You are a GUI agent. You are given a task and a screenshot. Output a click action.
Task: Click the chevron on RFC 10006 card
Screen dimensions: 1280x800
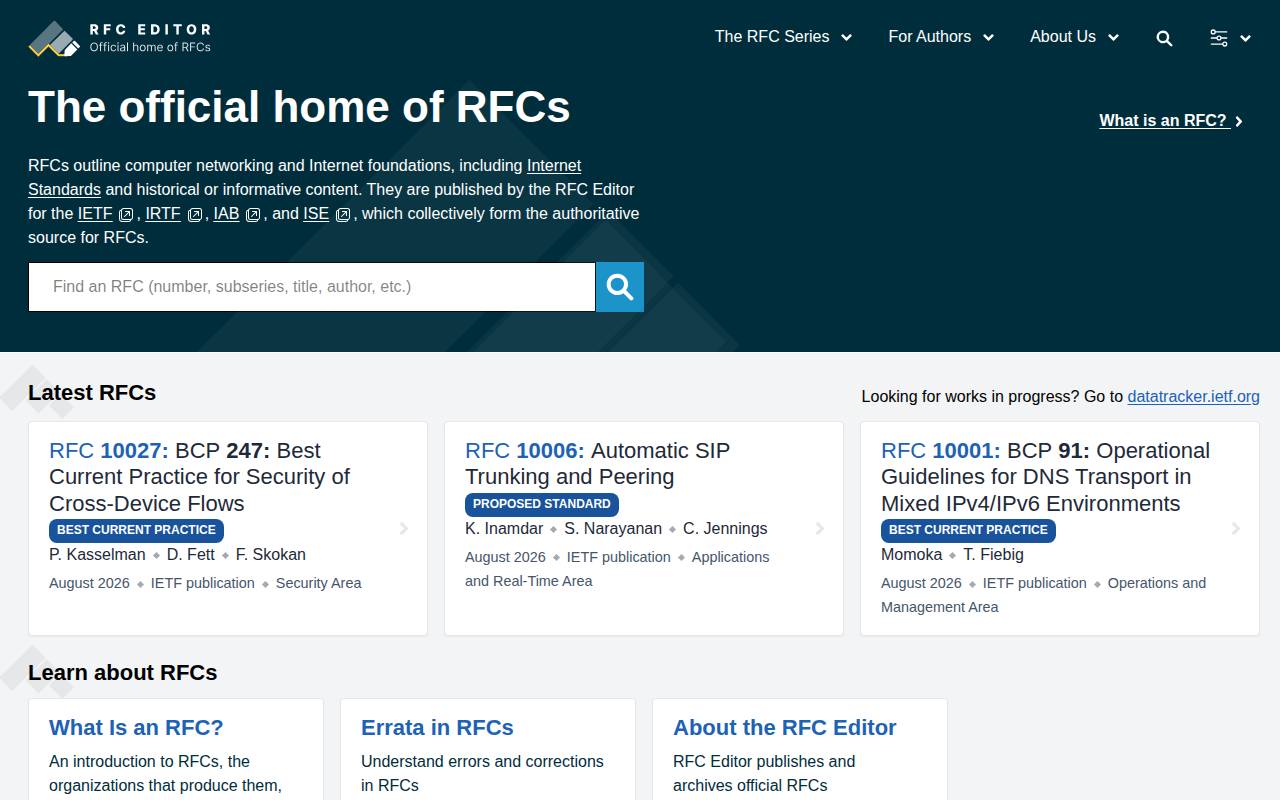tap(820, 528)
